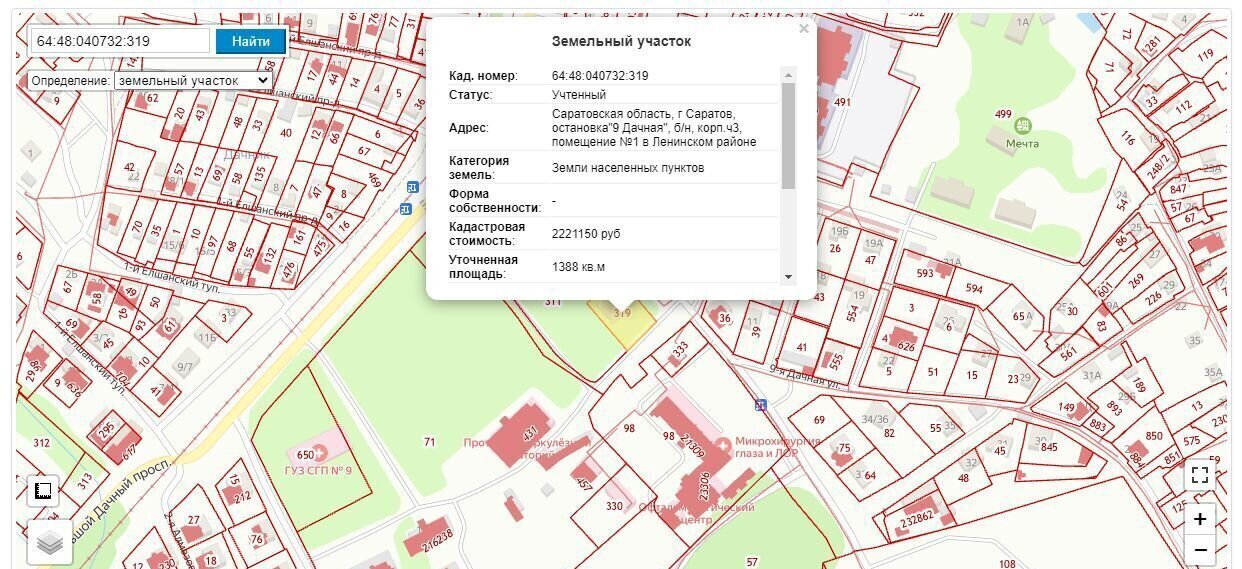
Task: Click parcel 626 building
Action: (907, 347)
